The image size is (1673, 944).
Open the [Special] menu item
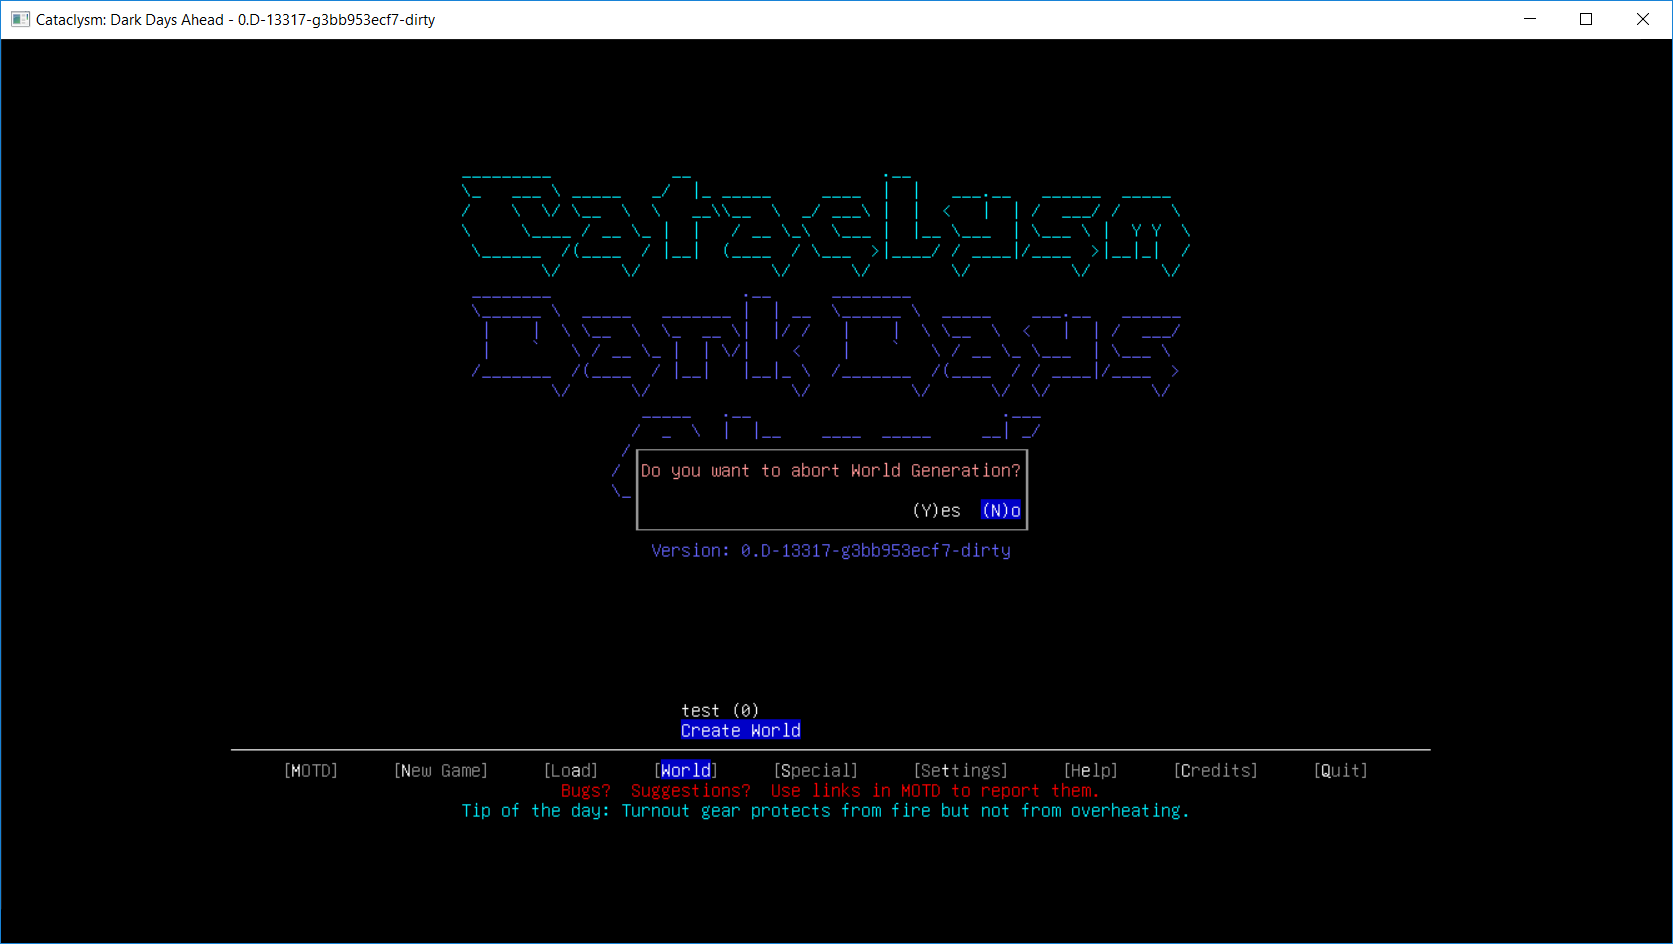click(x=816, y=770)
